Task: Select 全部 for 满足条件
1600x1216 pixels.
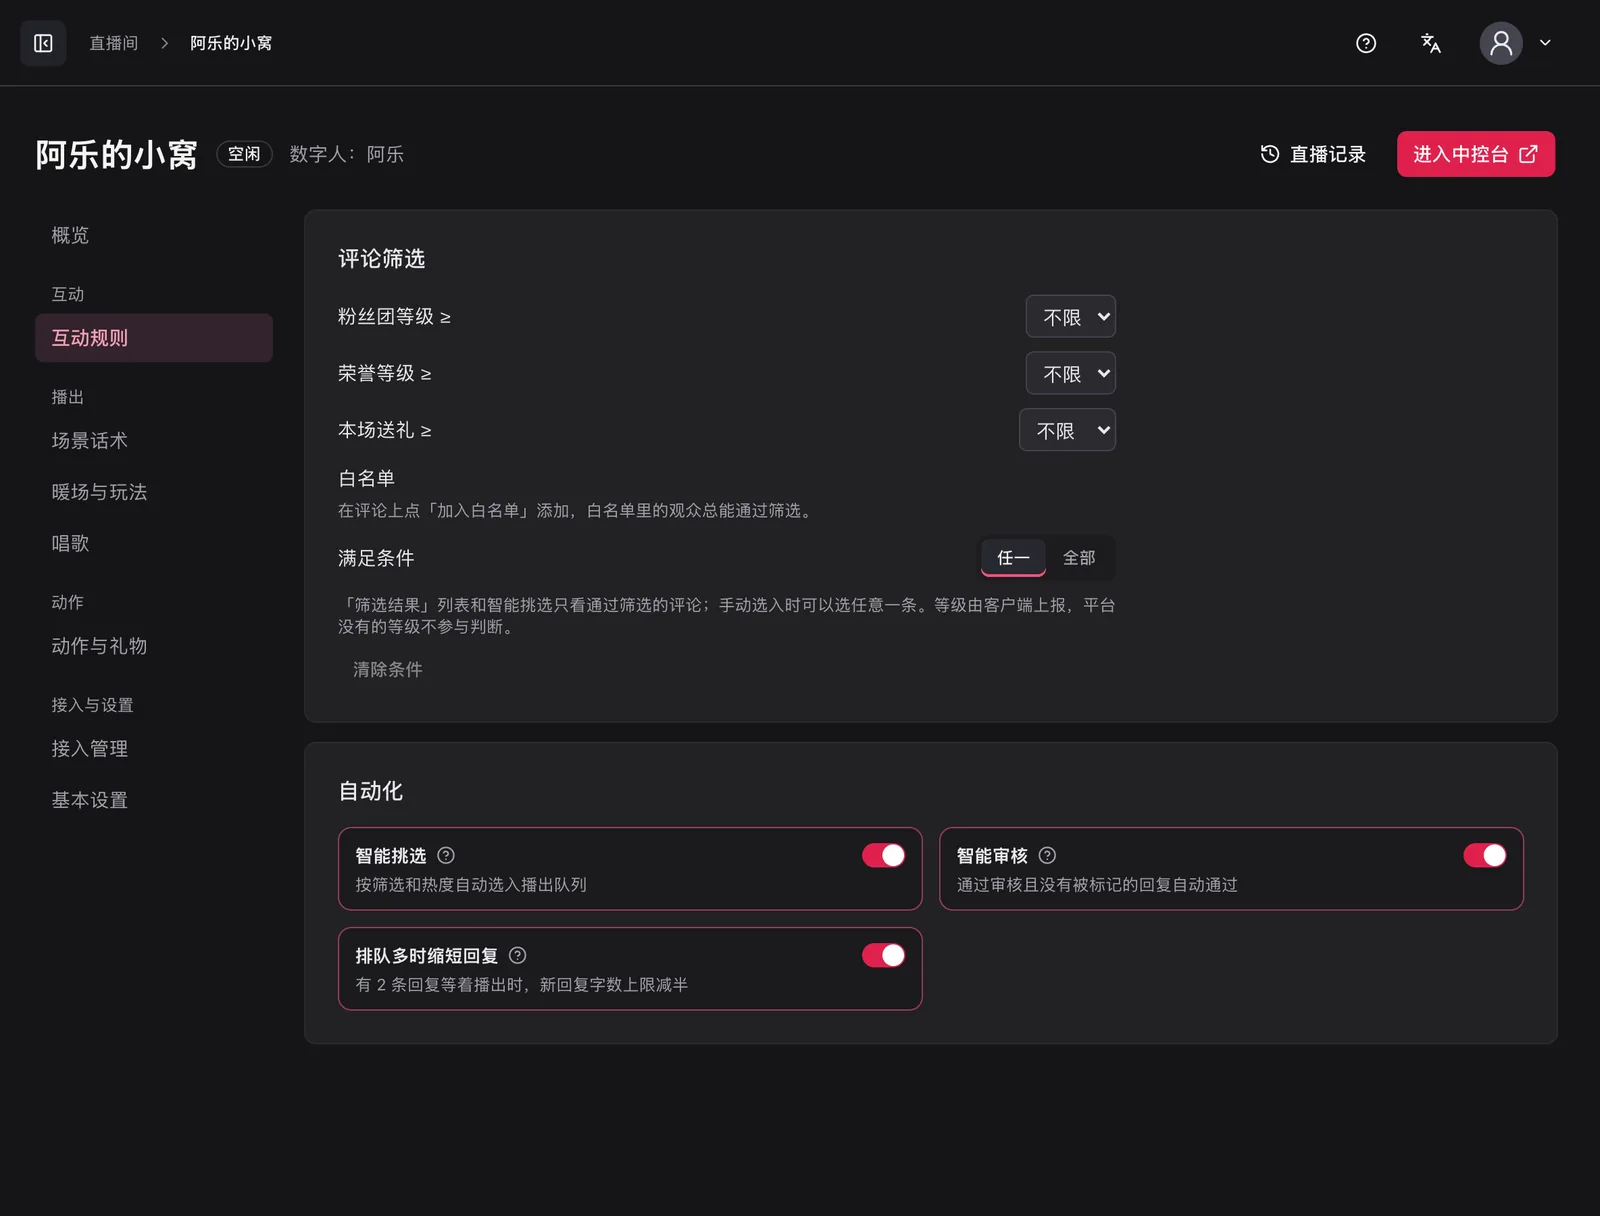Action: pos(1079,558)
